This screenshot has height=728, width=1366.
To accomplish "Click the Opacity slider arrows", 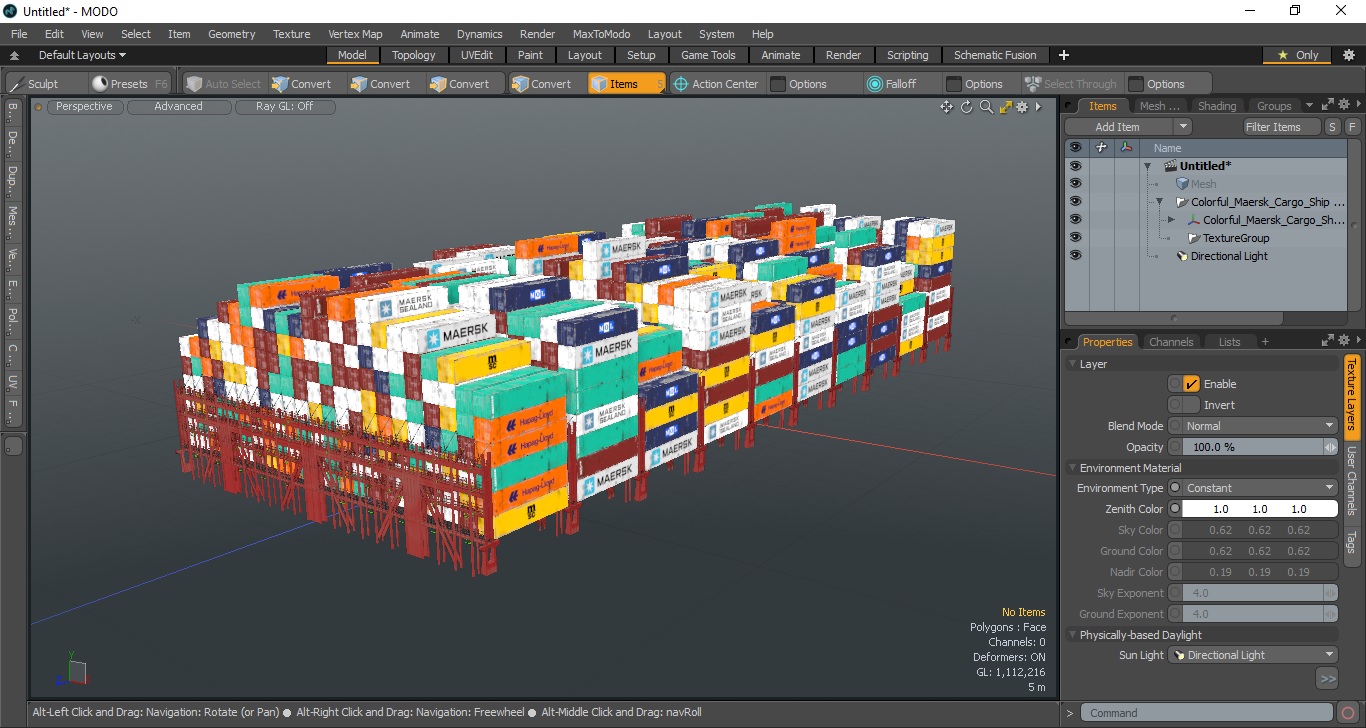I will point(1331,447).
